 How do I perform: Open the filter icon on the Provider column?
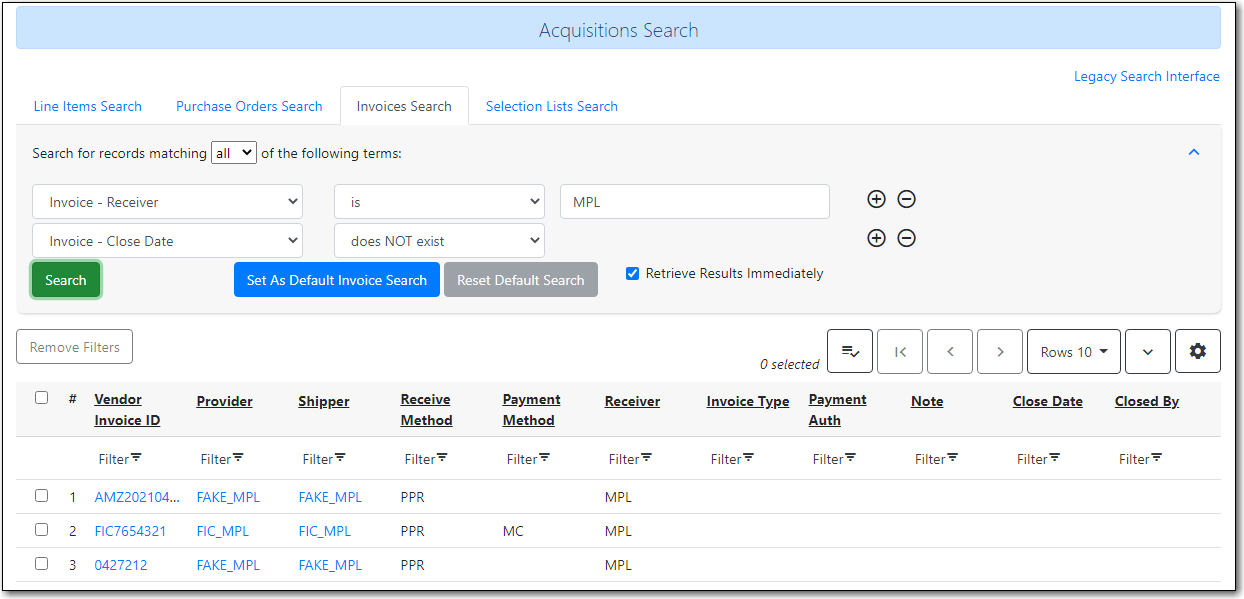click(x=236, y=458)
